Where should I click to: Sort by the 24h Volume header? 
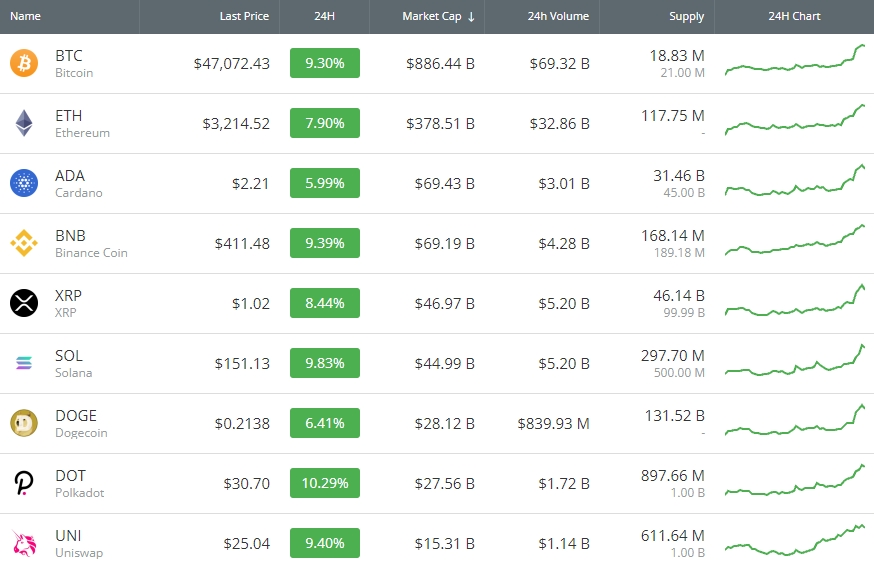point(558,17)
